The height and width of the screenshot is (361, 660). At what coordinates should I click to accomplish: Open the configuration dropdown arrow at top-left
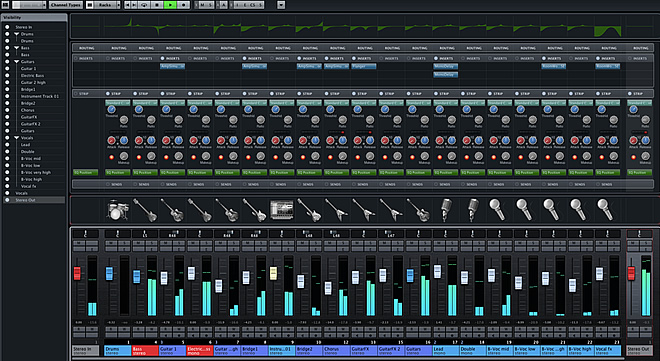pos(44,5)
